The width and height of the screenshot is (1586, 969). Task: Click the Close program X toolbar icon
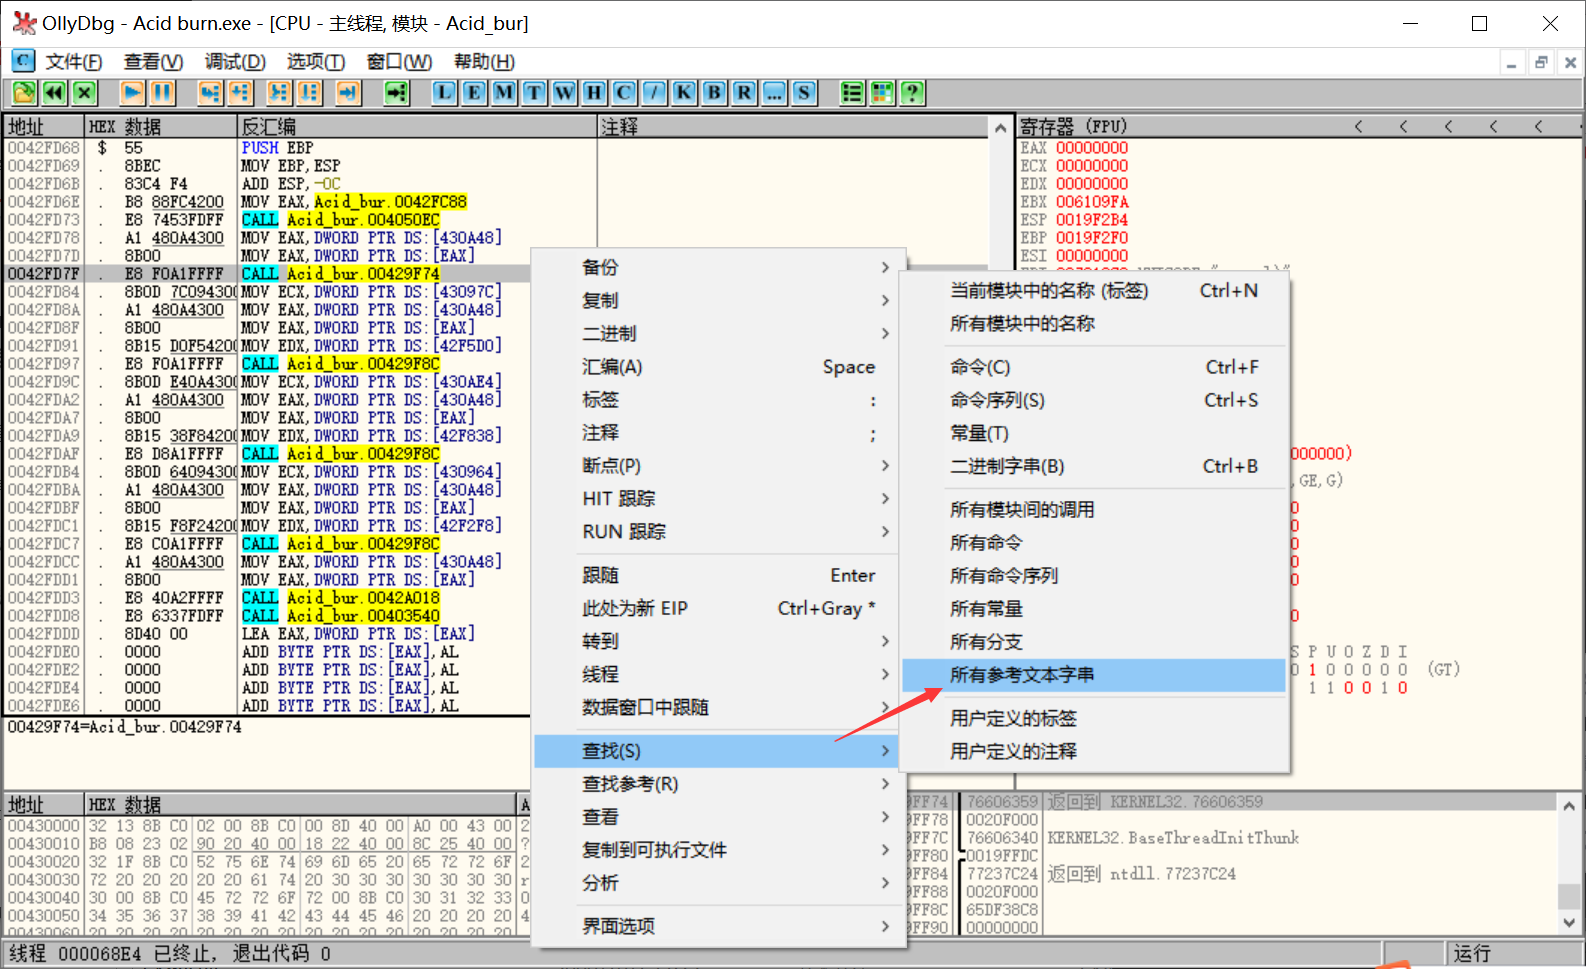(84, 93)
